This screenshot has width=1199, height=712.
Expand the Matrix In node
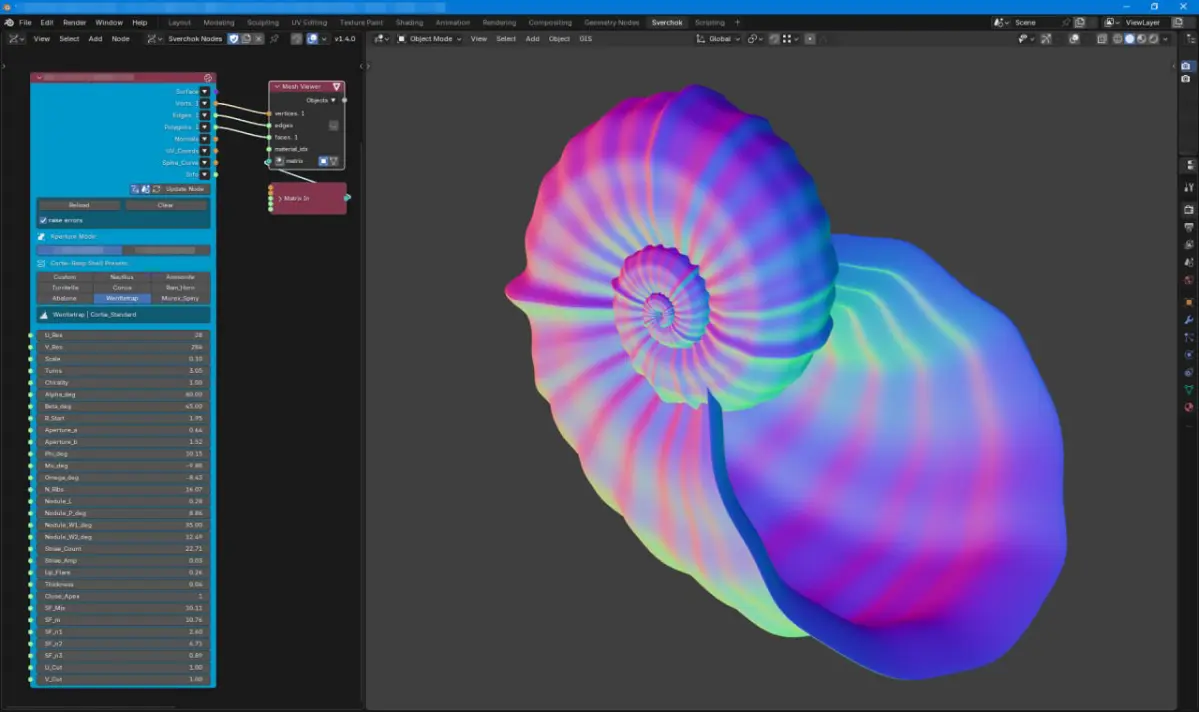(280, 199)
